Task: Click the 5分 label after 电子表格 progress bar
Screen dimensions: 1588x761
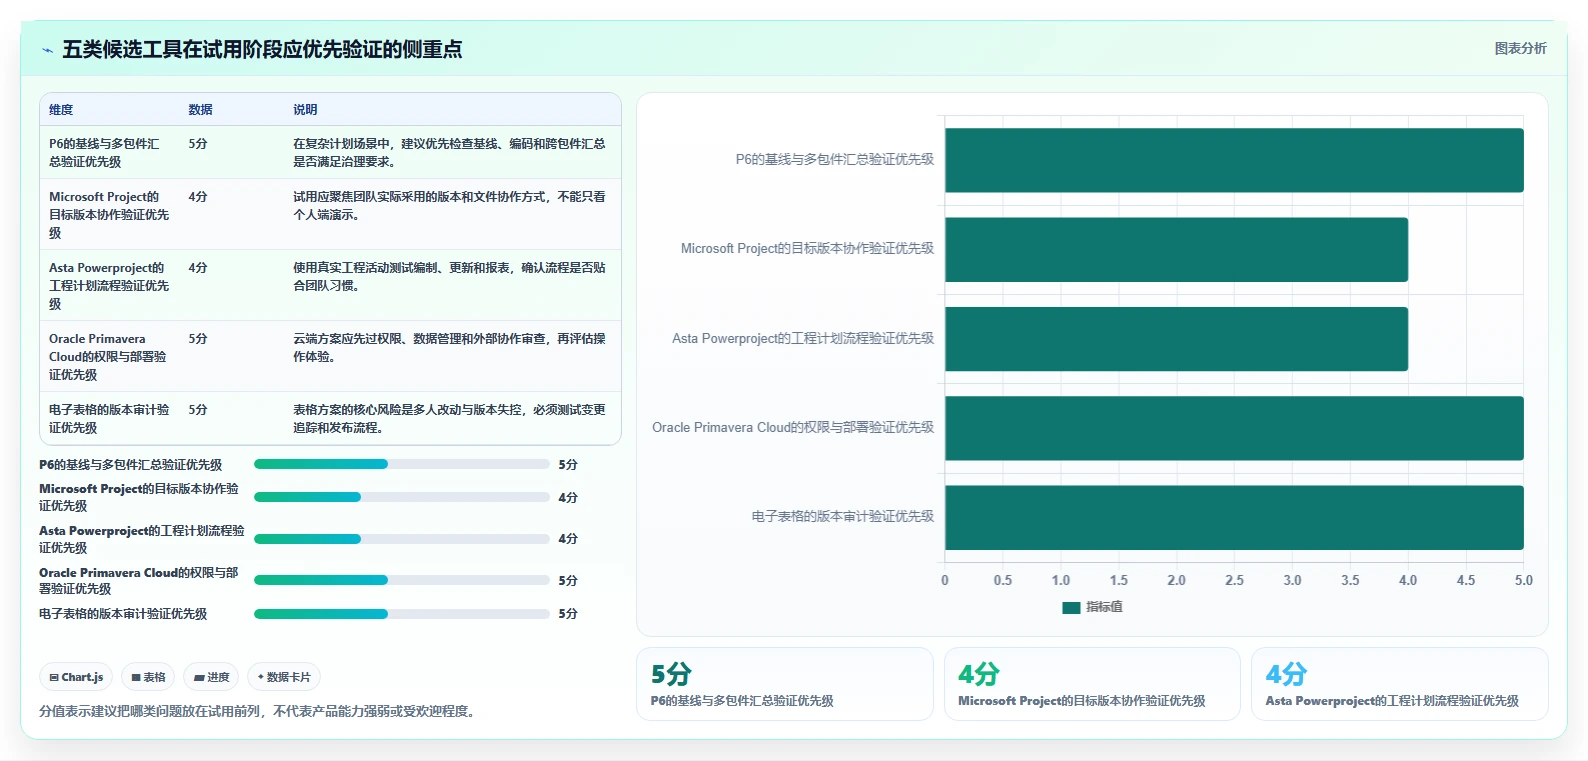Action: (568, 614)
